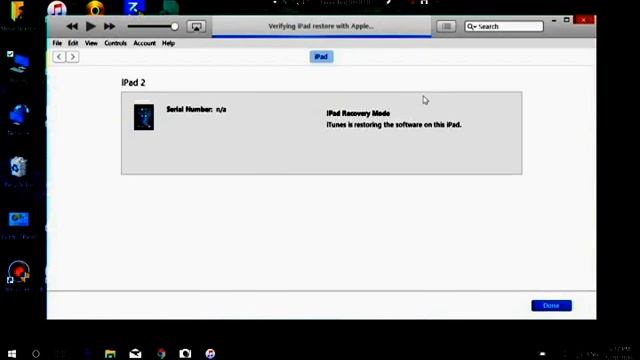The width and height of the screenshot is (640, 360).
Task: Click the 'Verifying iPad restore with Apple' status
Action: [321, 26]
